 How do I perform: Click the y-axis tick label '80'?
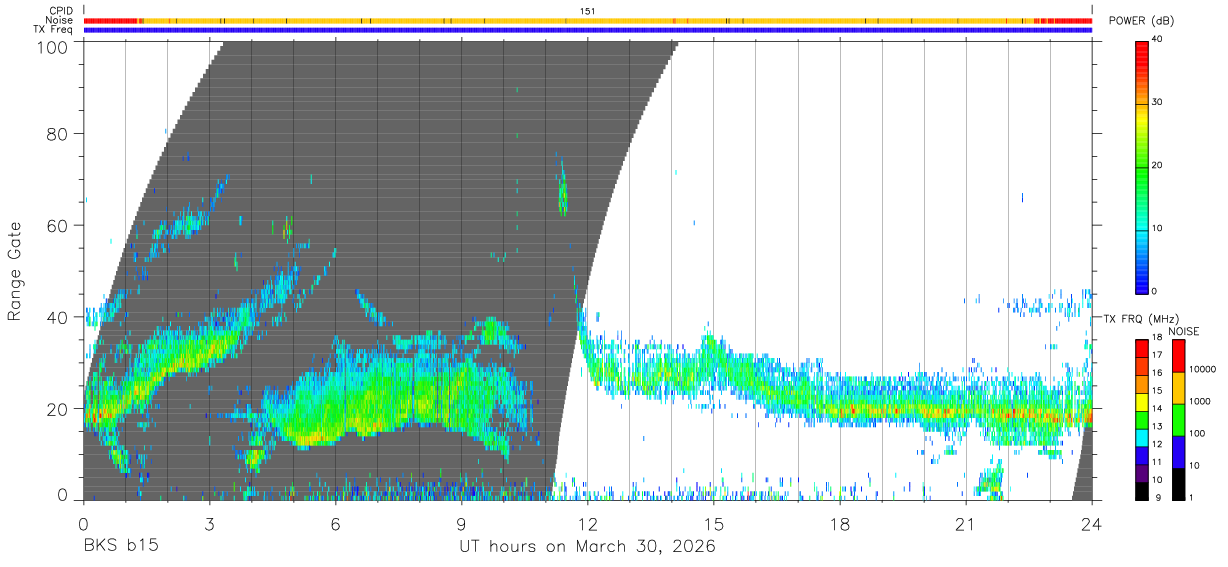pos(58,134)
